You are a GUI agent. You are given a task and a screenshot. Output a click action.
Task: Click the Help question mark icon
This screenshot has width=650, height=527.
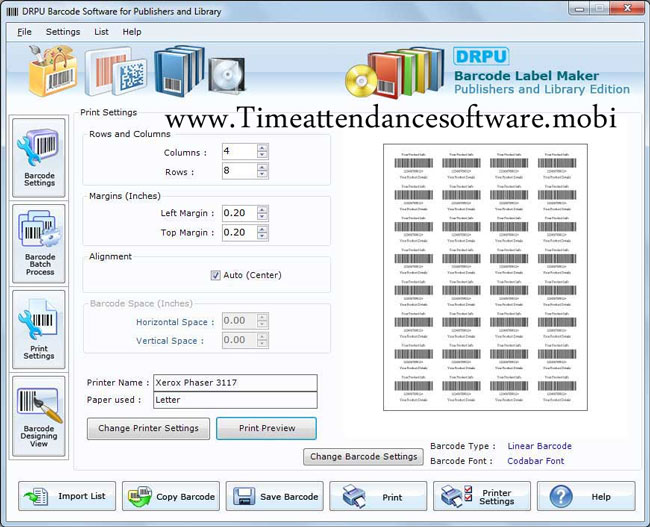click(561, 496)
